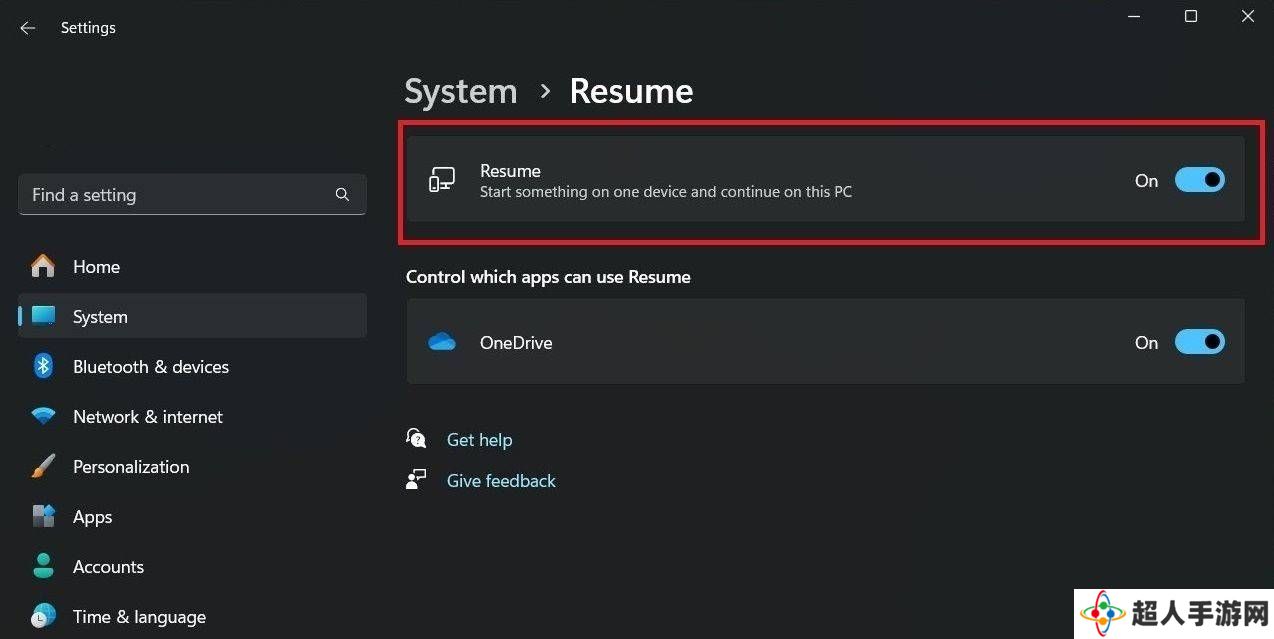Click the Personalization paintbrush icon
Image resolution: width=1274 pixels, height=639 pixels.
pyautogui.click(x=43, y=466)
